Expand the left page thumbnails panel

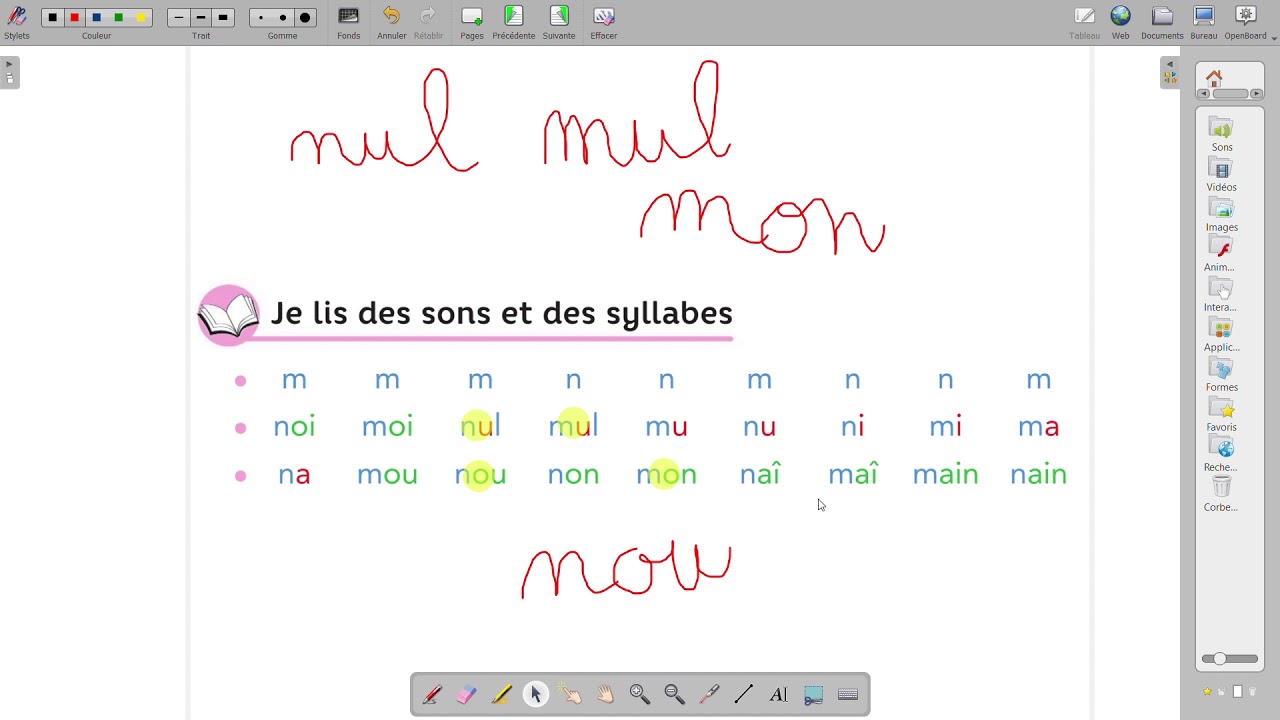click(x=9, y=72)
